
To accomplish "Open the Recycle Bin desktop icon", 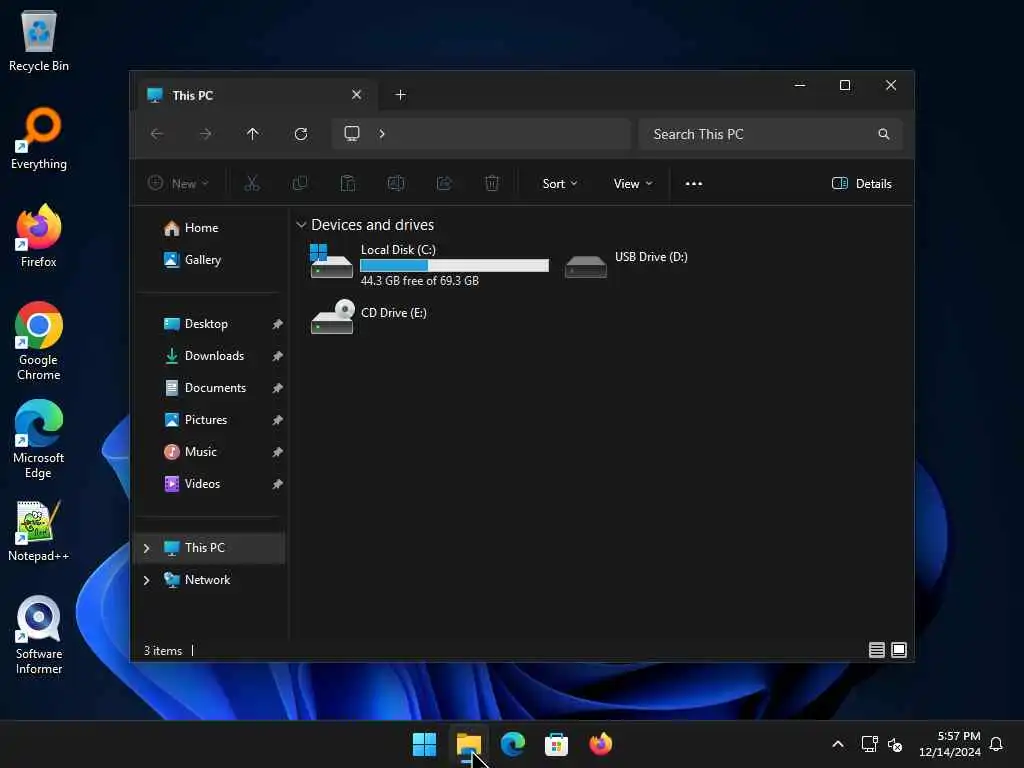I will [x=39, y=40].
